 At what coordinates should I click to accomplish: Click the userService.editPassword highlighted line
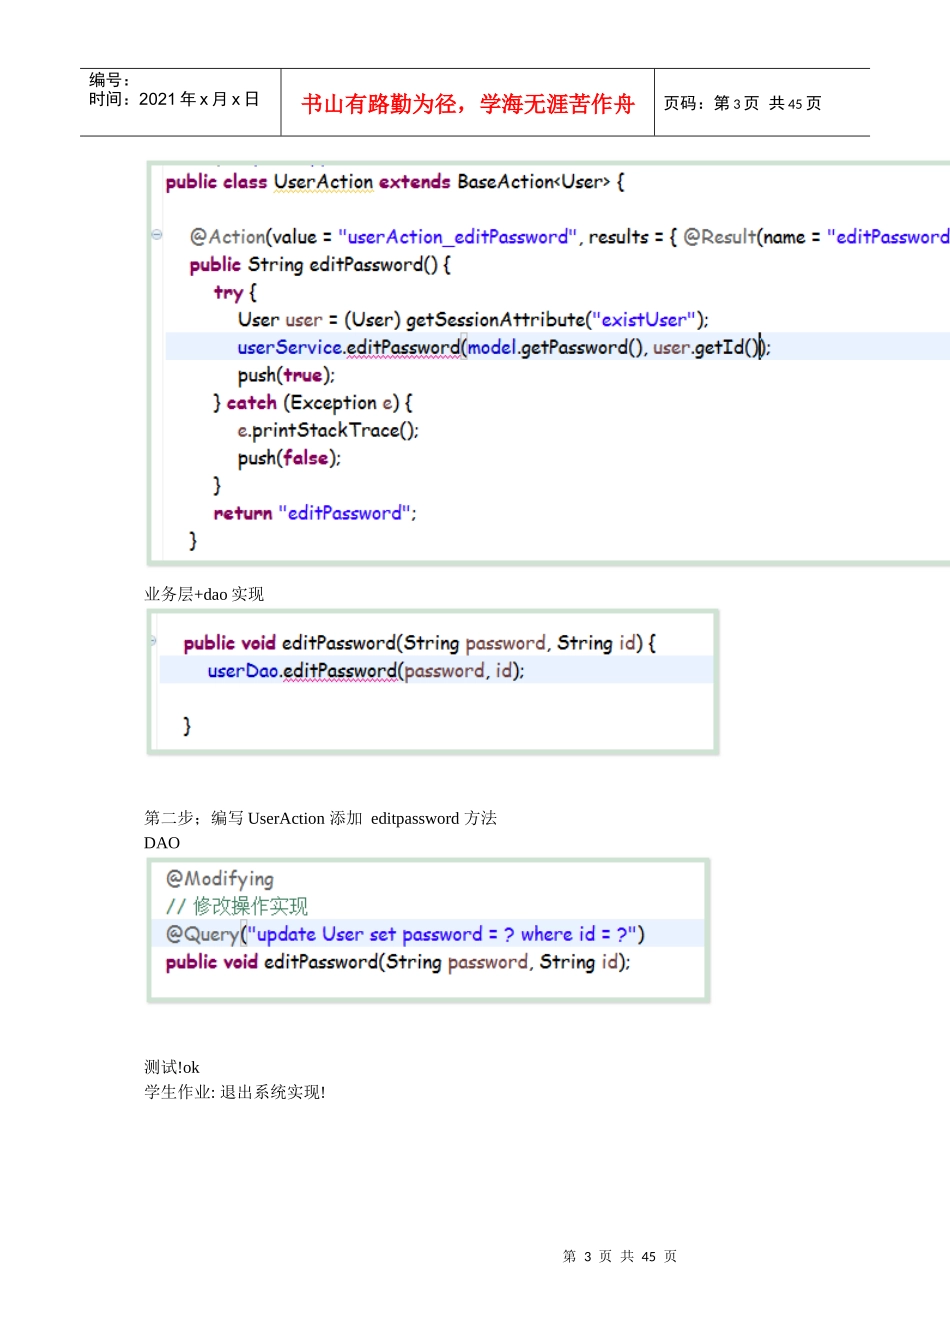pos(504,347)
